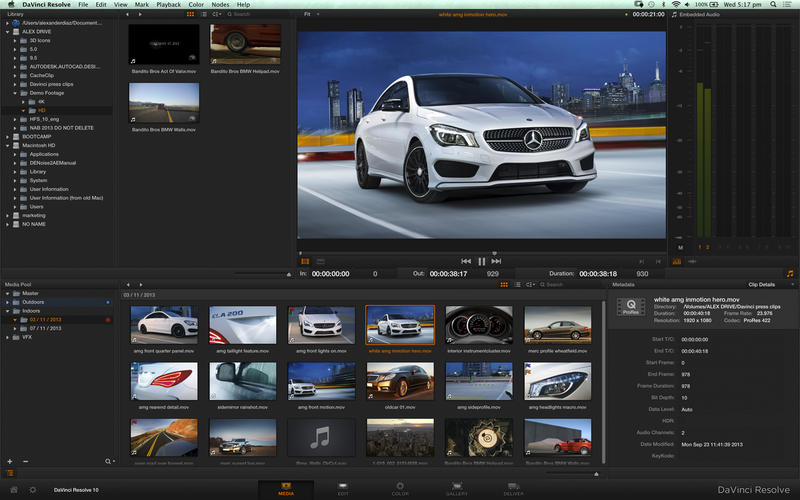
Task: Add a new bin with plus button
Action: (x=11, y=461)
